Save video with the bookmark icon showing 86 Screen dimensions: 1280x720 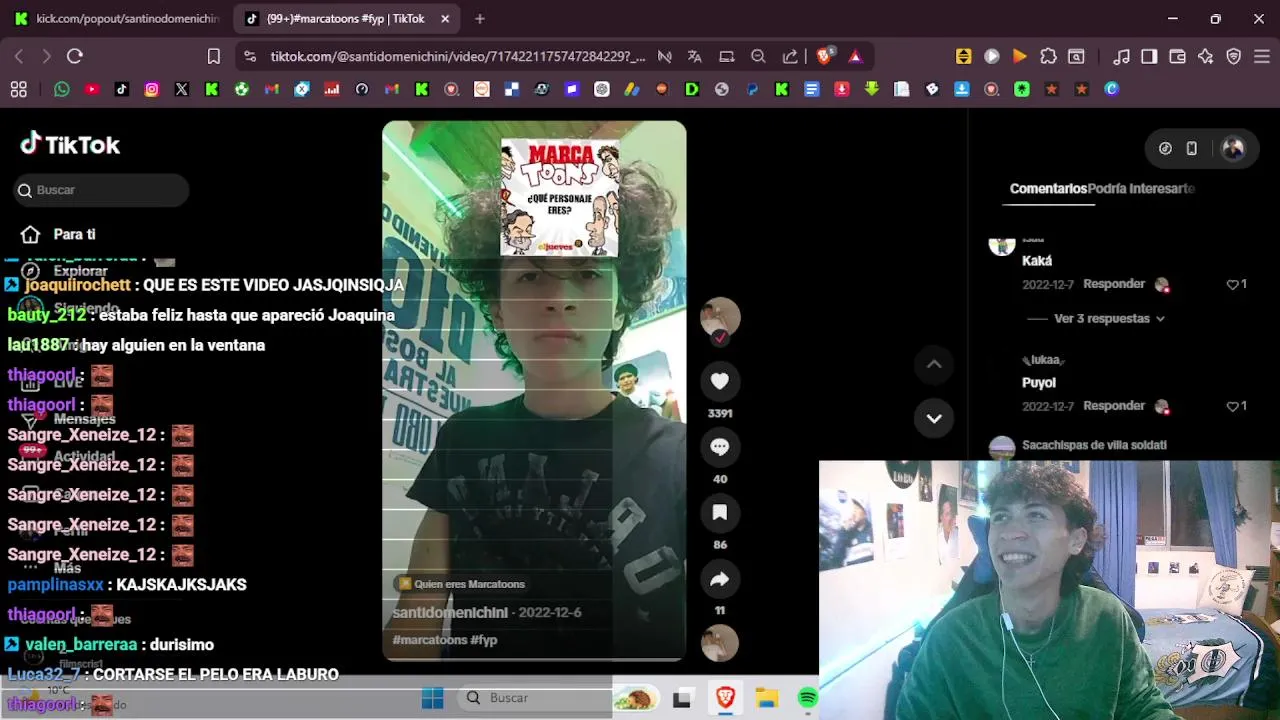pos(719,513)
